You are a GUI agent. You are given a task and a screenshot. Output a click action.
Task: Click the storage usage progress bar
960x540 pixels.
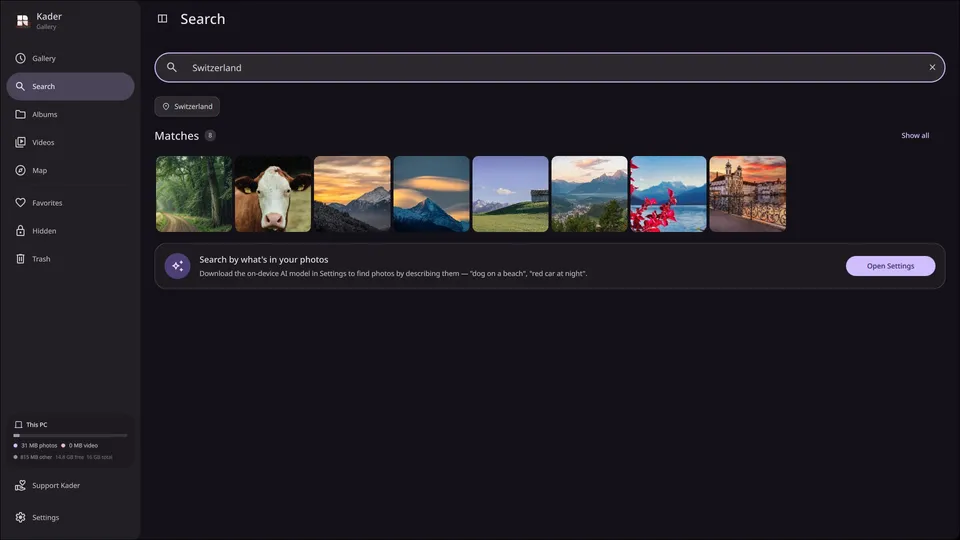[70, 435]
